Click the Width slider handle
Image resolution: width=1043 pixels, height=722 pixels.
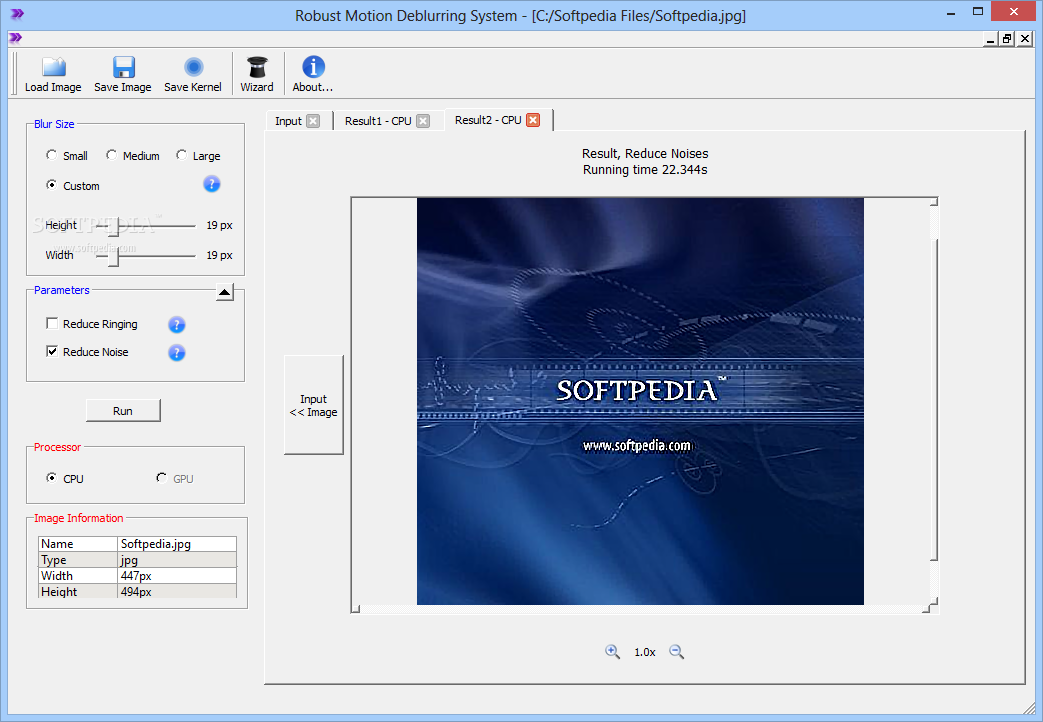114,256
